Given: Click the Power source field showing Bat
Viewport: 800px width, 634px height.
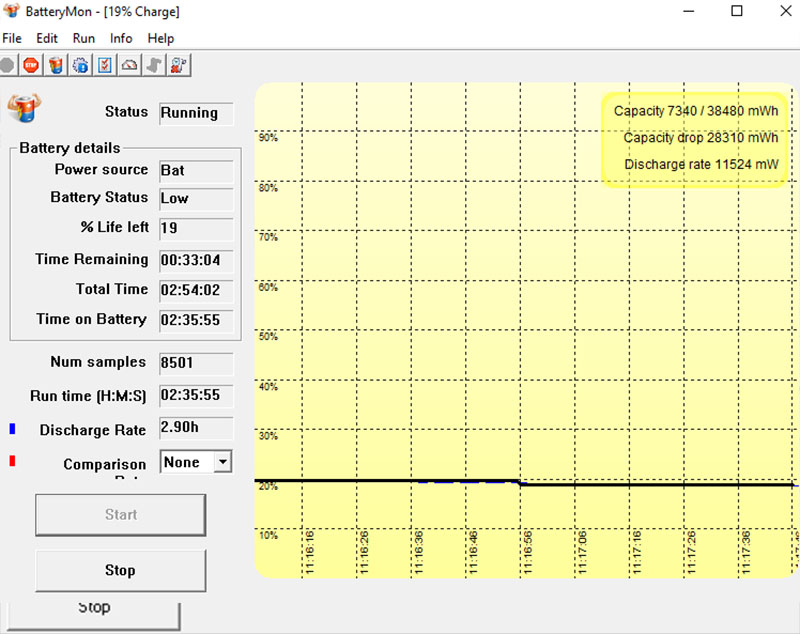Looking at the screenshot, I should (x=196, y=171).
